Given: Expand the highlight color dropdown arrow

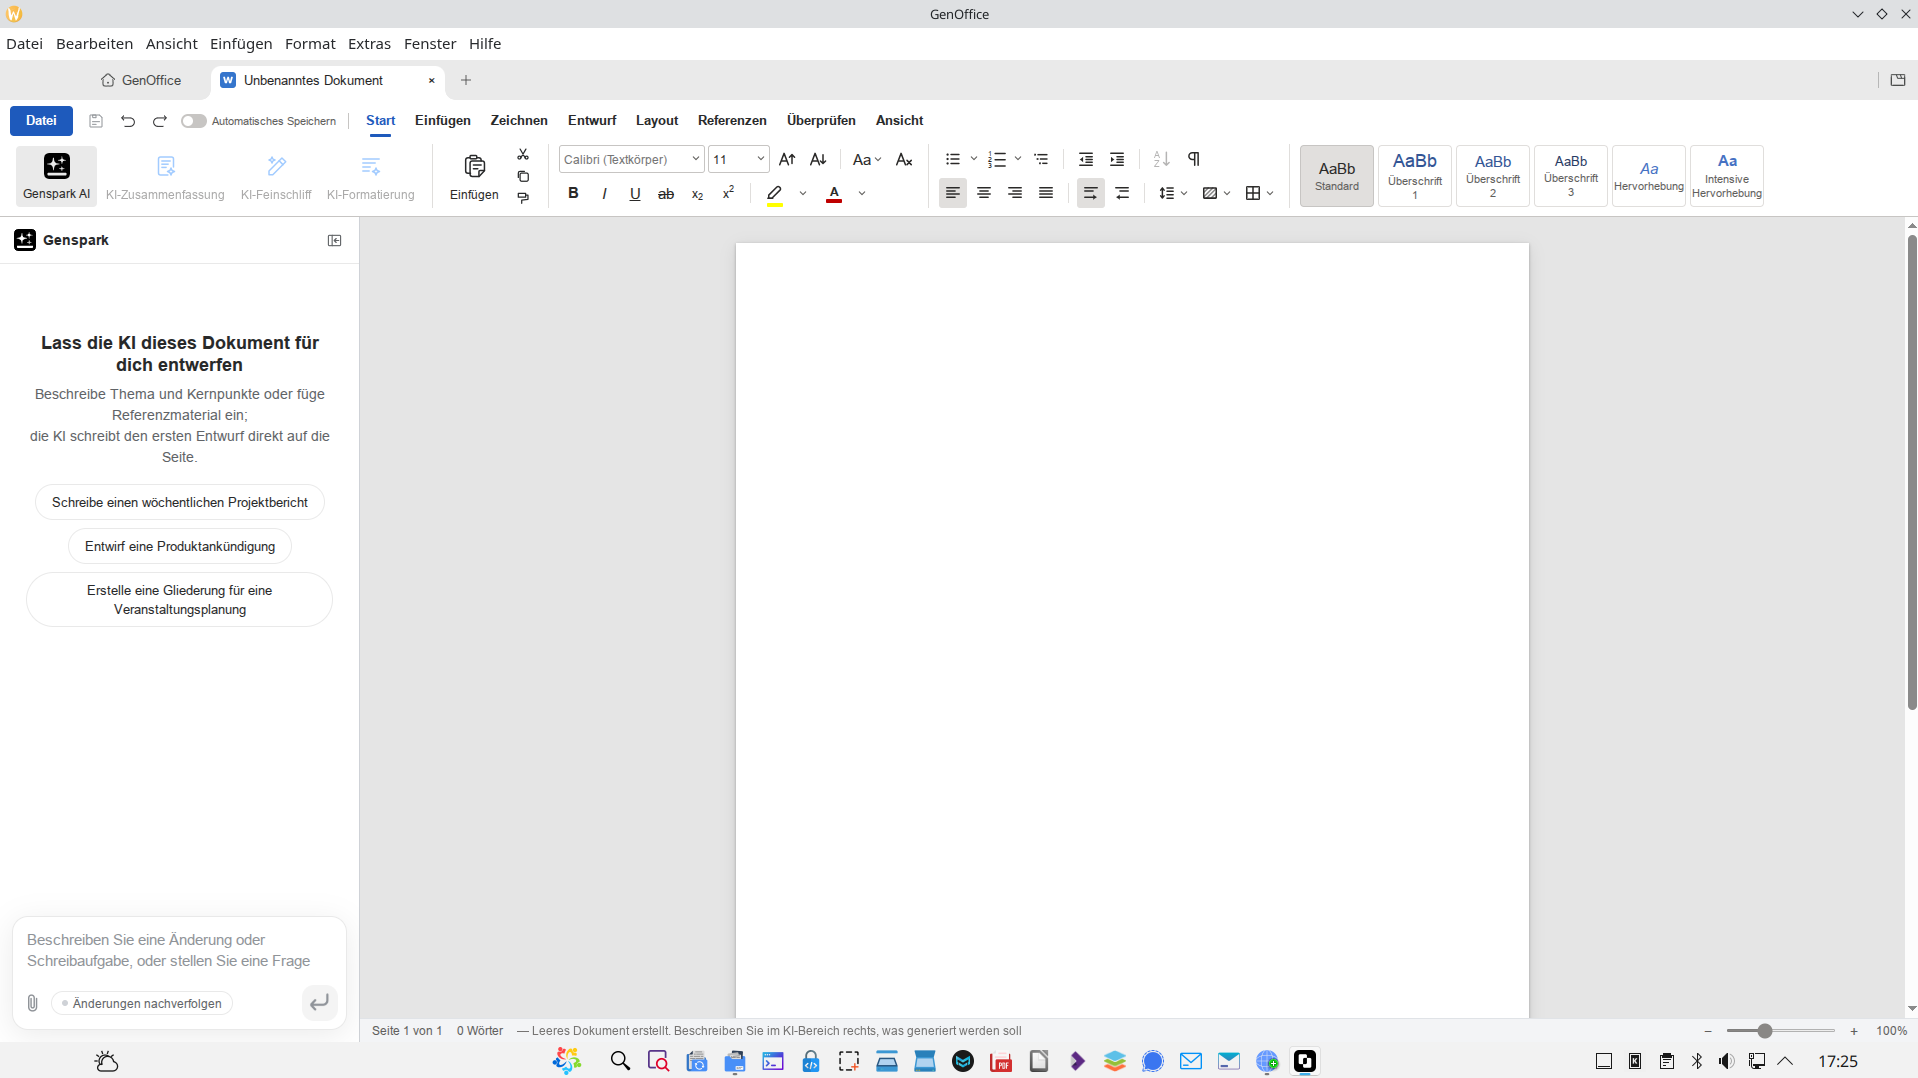Looking at the screenshot, I should 803,193.
